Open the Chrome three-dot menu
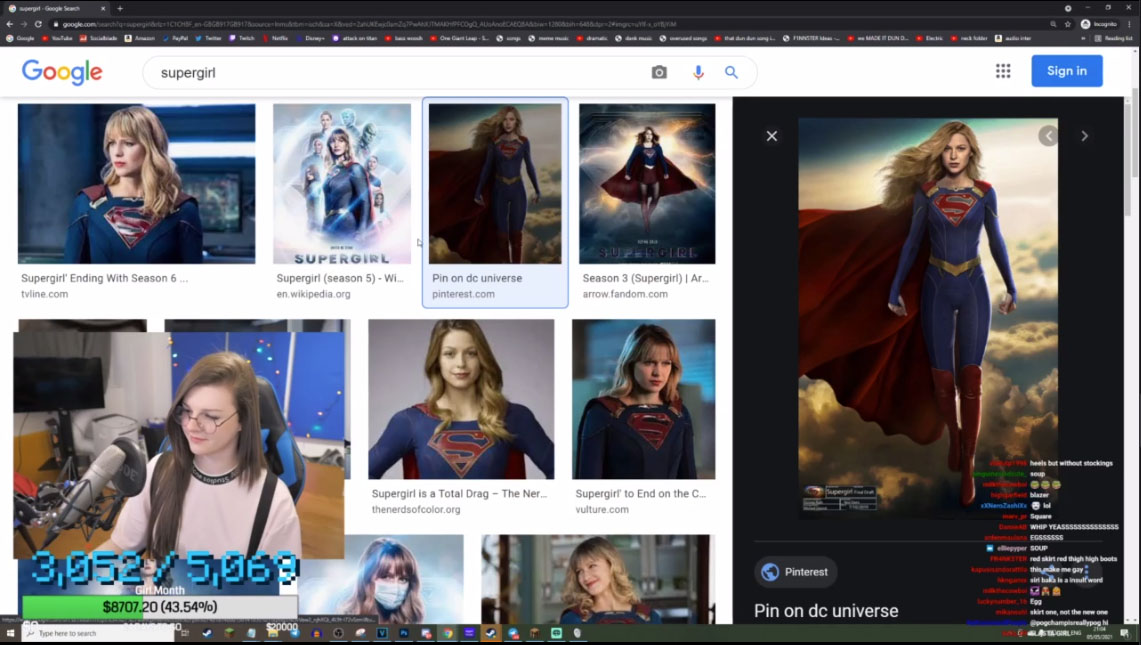This screenshot has height=645, width=1141. (x=1129, y=24)
